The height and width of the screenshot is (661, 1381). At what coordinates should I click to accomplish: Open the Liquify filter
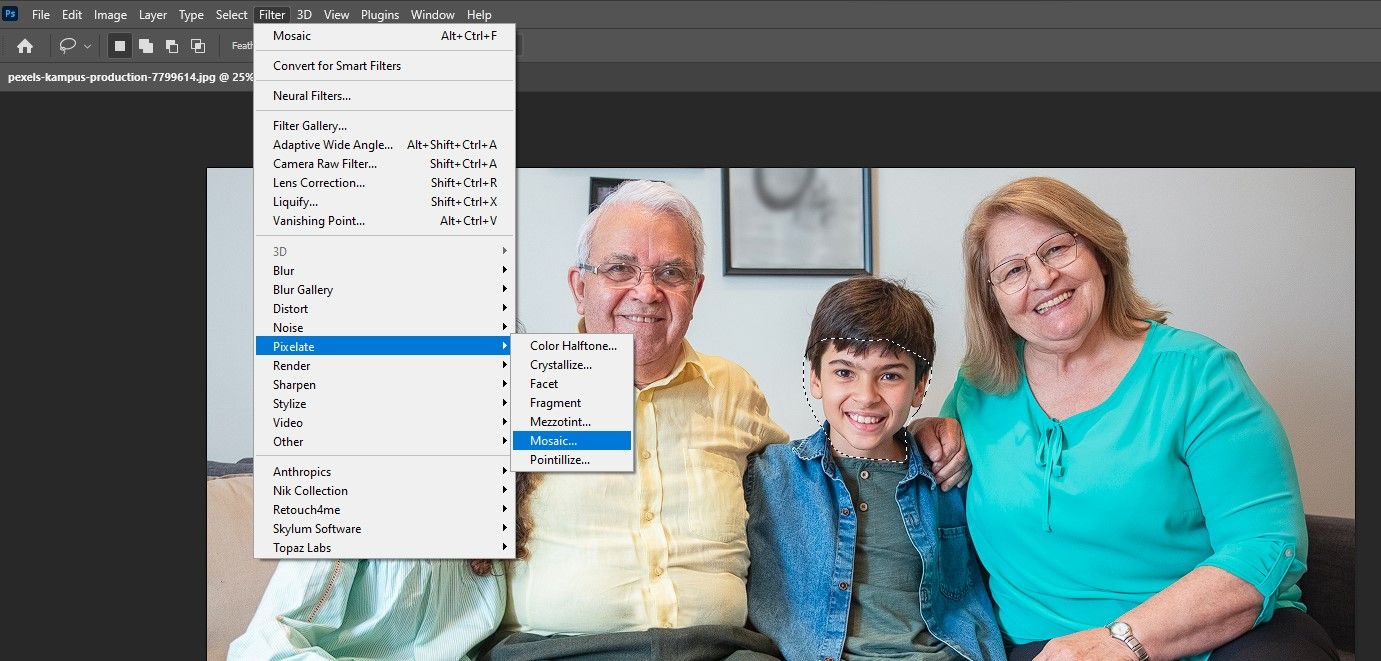(385, 202)
